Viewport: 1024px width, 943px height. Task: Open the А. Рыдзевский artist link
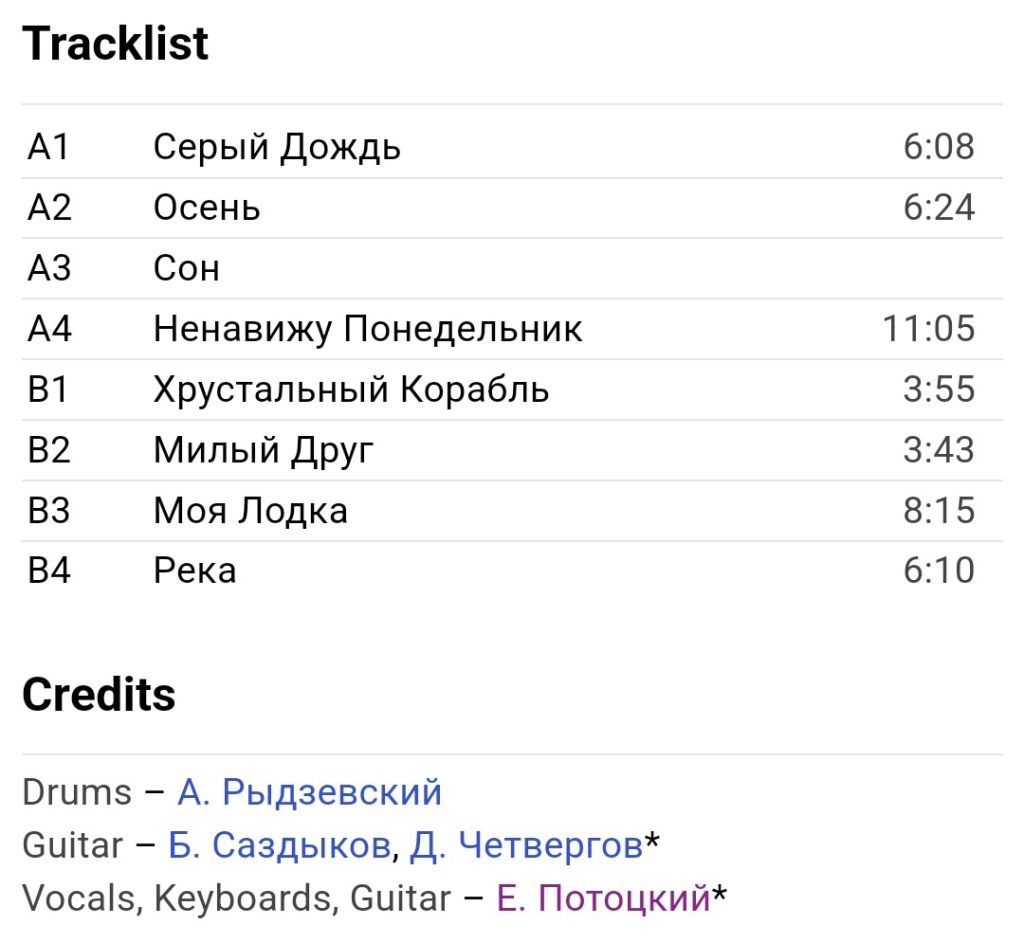coord(310,792)
